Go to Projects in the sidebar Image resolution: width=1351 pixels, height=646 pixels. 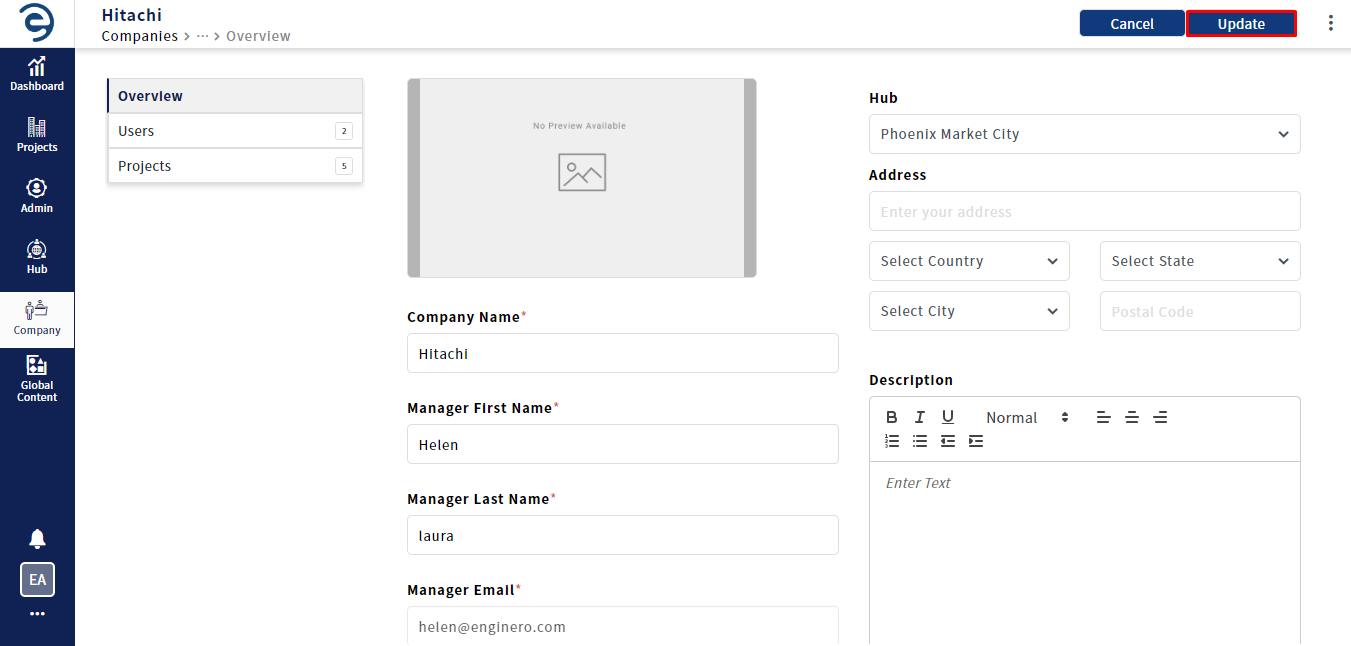pyautogui.click(x=37, y=135)
